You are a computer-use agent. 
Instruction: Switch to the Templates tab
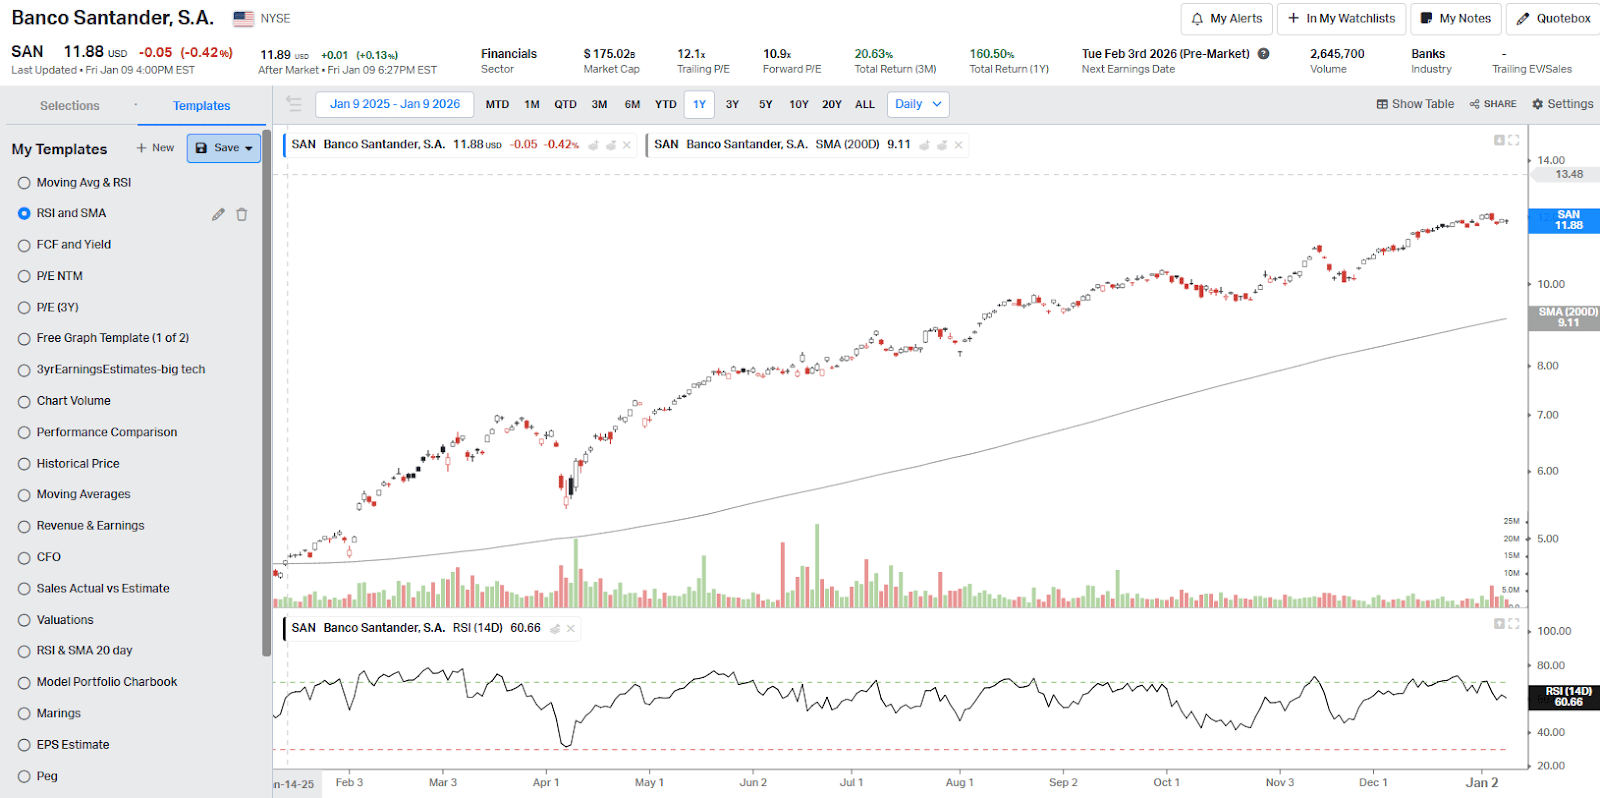coord(202,106)
